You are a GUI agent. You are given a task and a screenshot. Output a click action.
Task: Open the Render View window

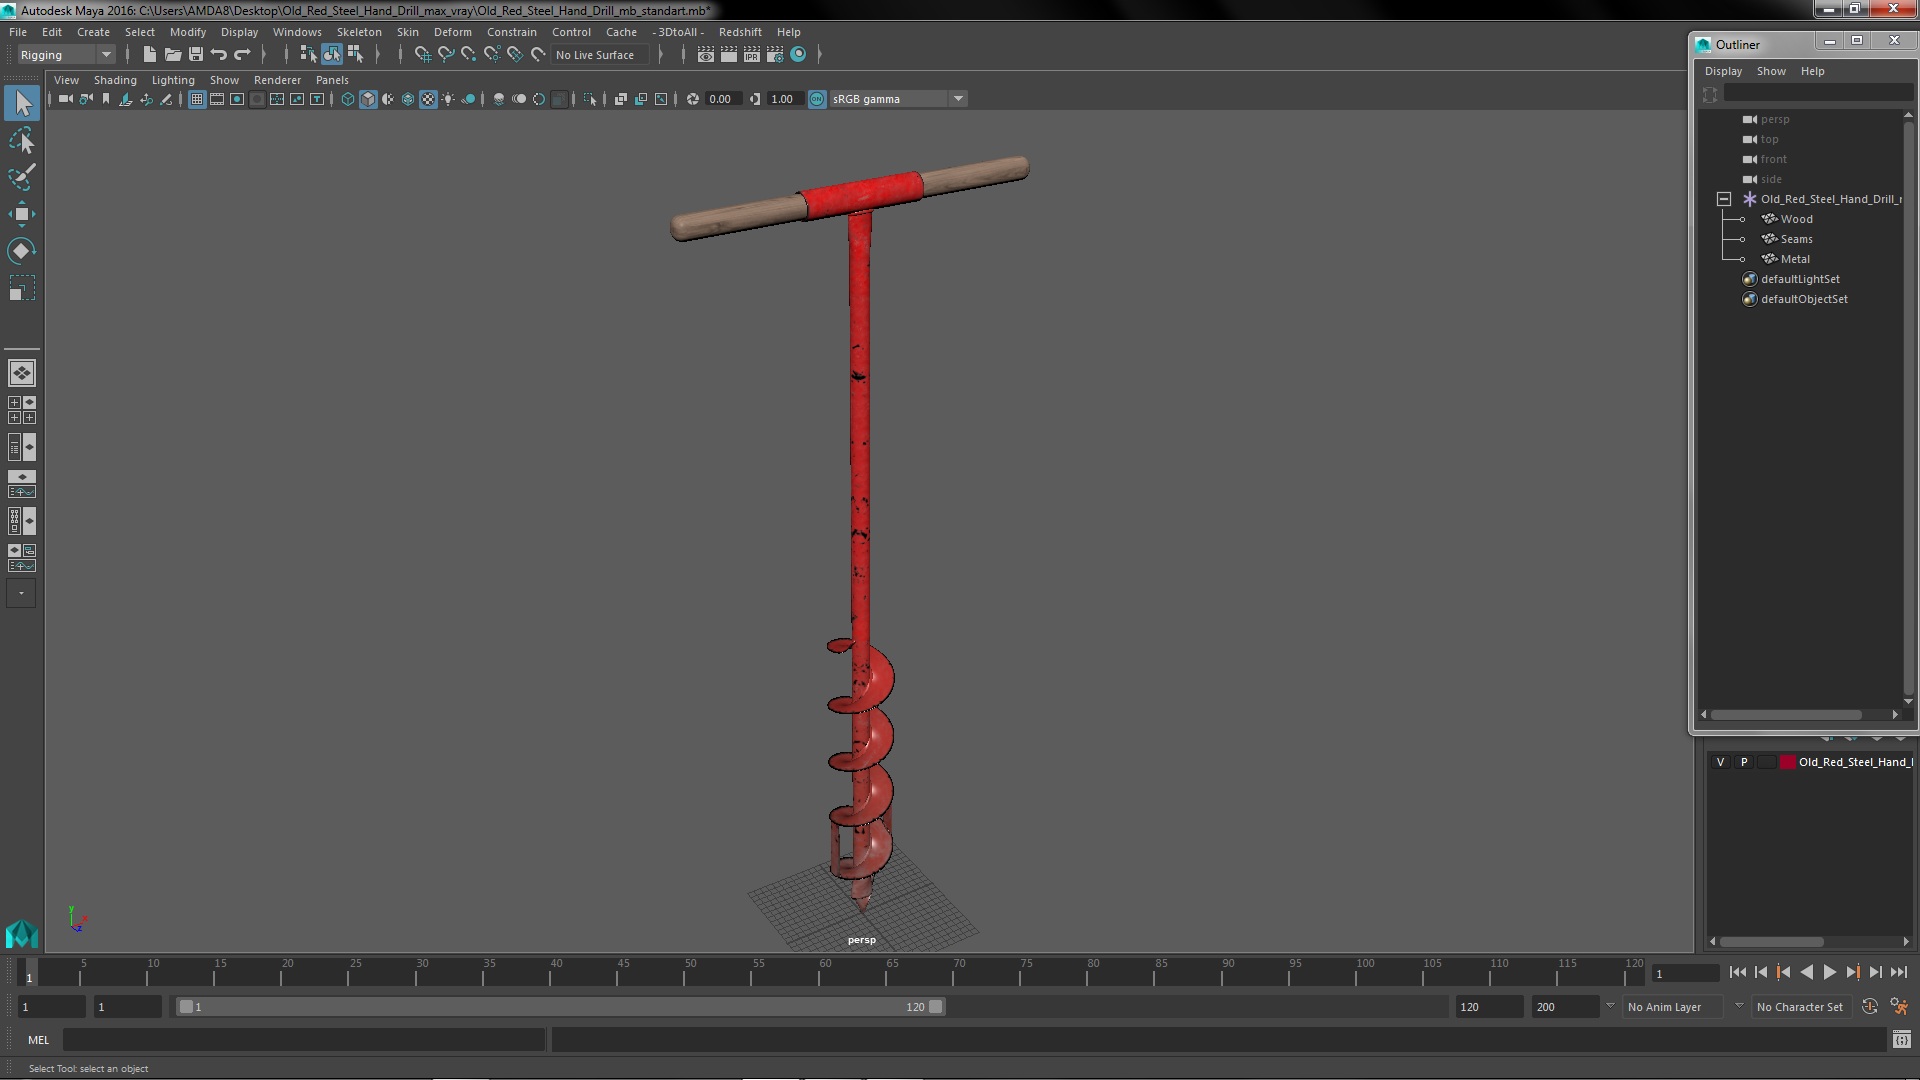point(706,54)
